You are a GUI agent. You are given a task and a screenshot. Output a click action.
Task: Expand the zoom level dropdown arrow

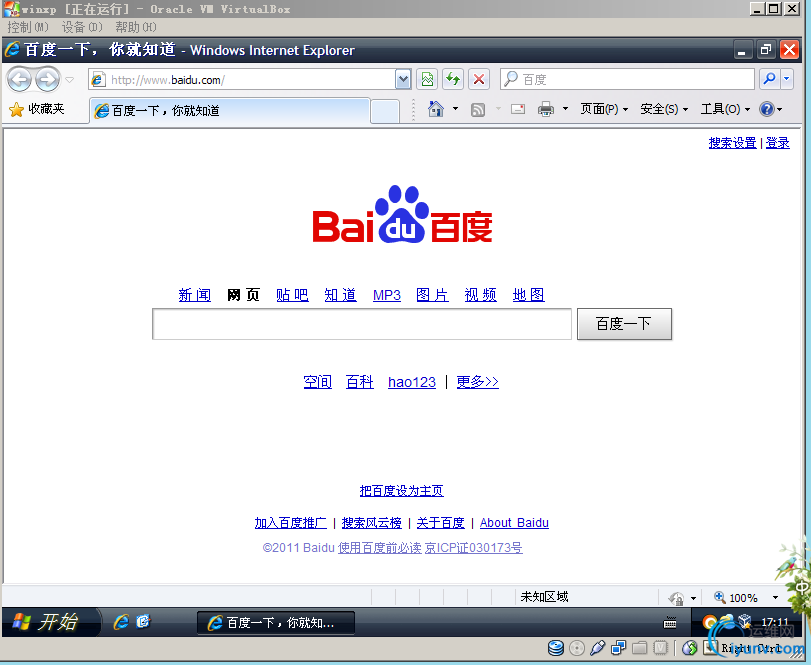pyautogui.click(x=775, y=598)
